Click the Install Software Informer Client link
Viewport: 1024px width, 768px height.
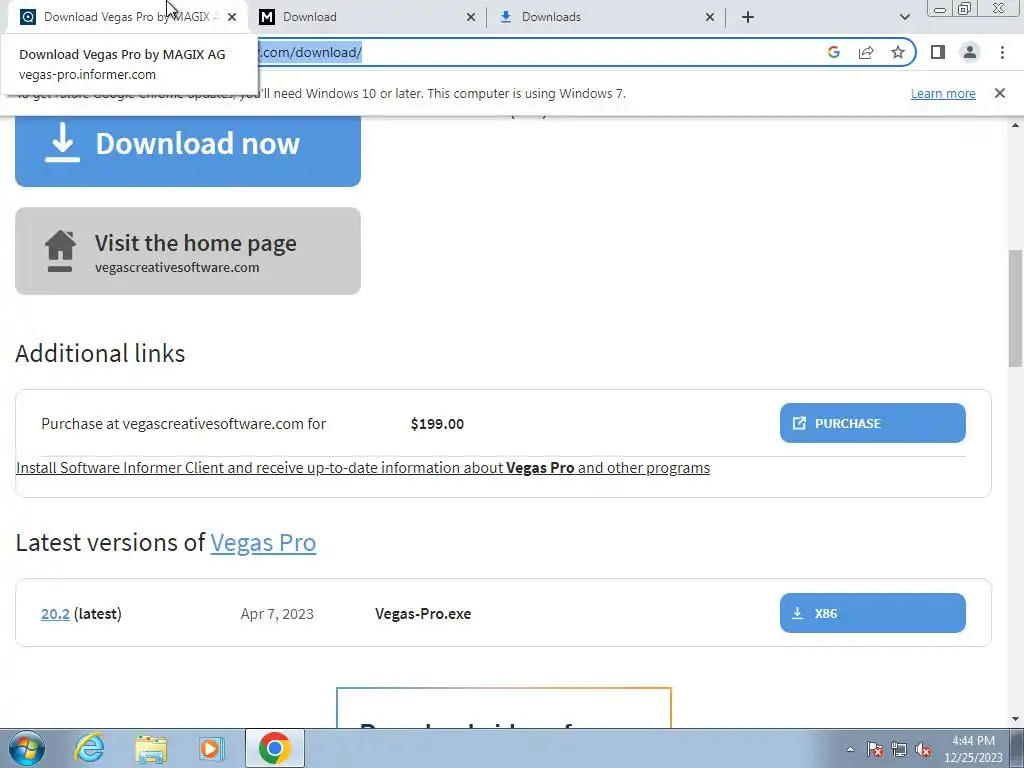(x=362, y=468)
